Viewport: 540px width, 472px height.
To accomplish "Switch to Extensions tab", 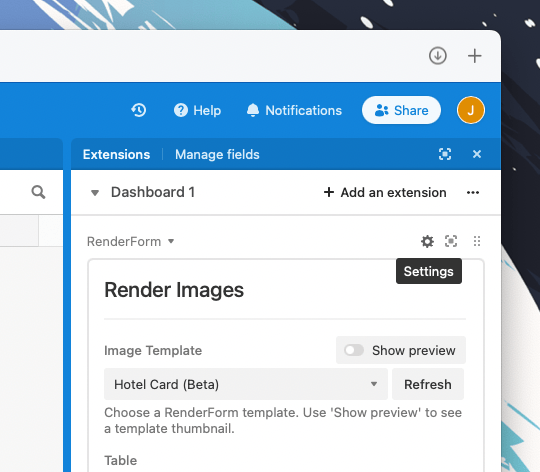I will 116,154.
